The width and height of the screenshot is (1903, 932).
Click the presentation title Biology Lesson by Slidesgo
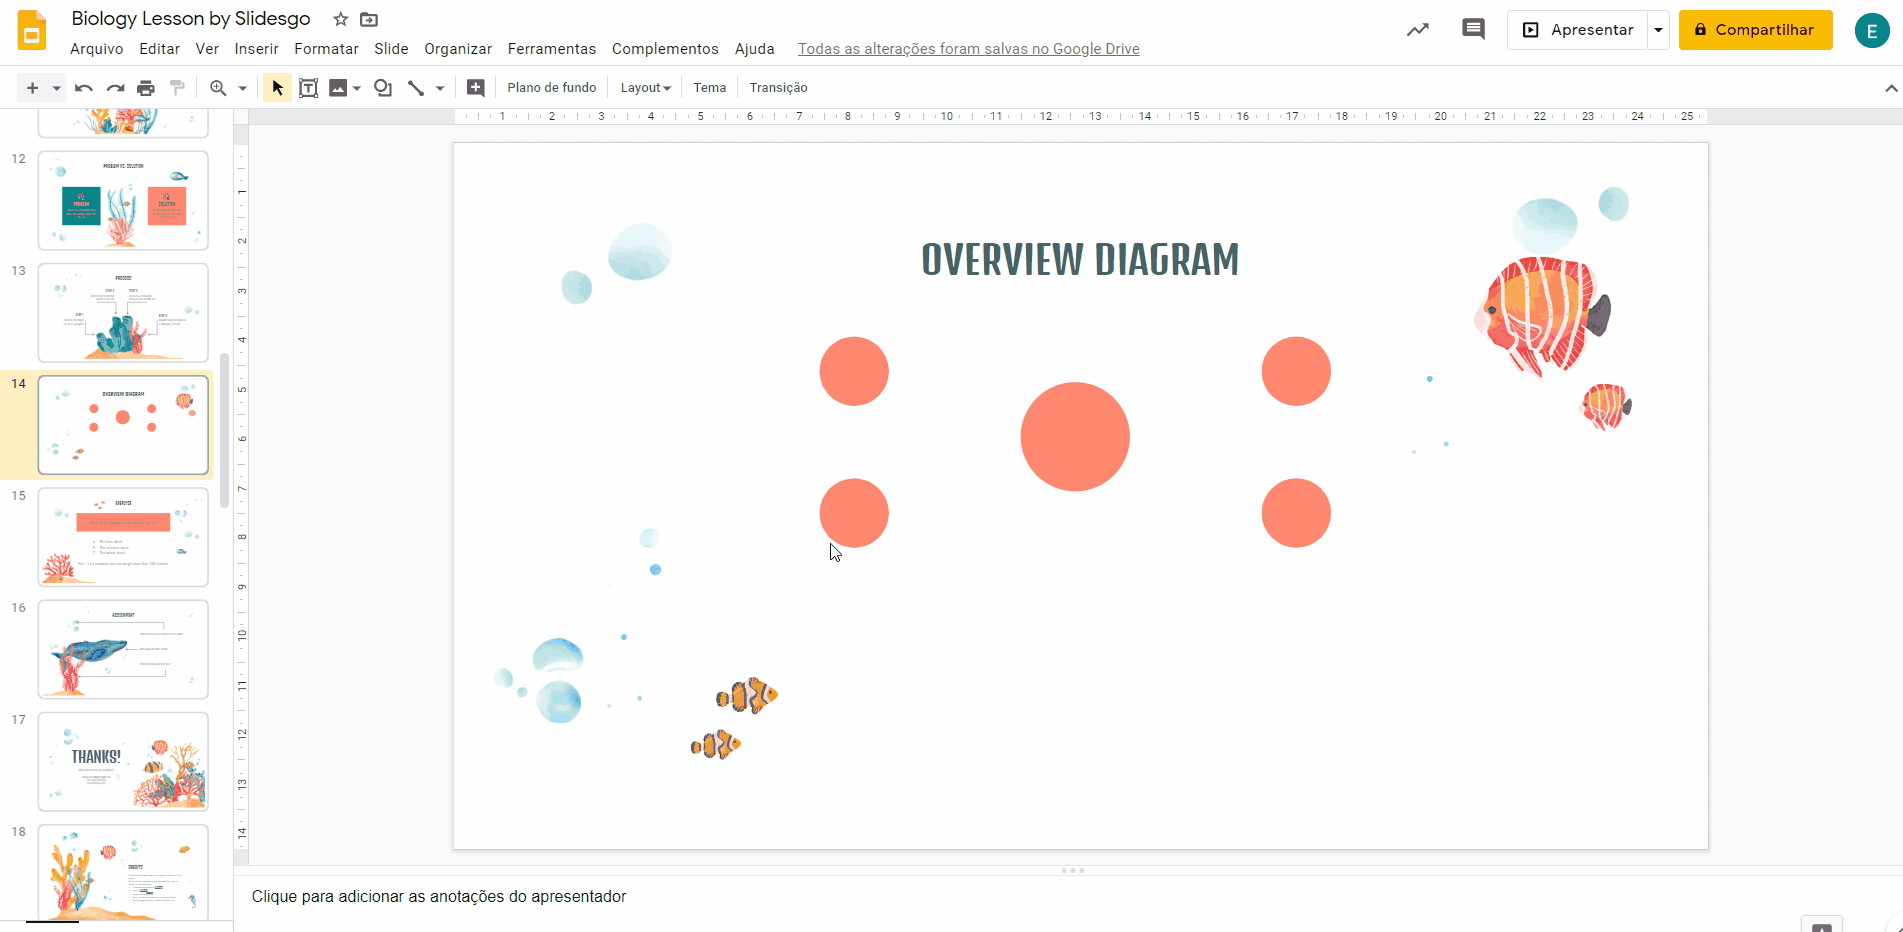191,19
